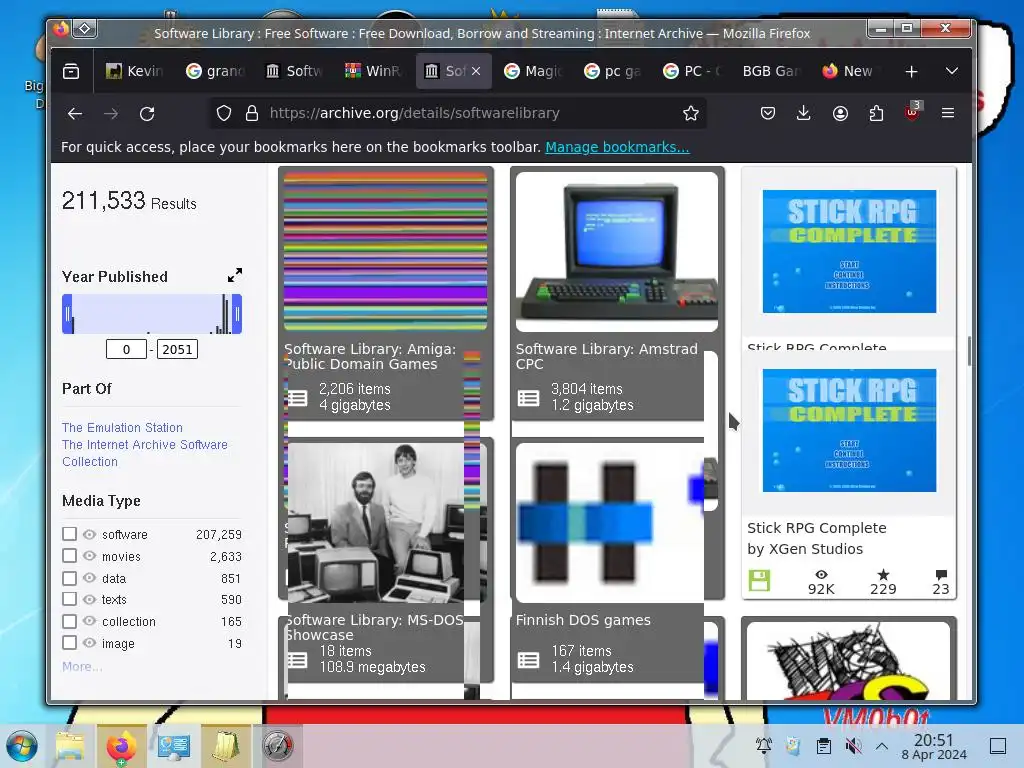
Task: Switch to the Magic Google search tab
Action: pos(533,71)
